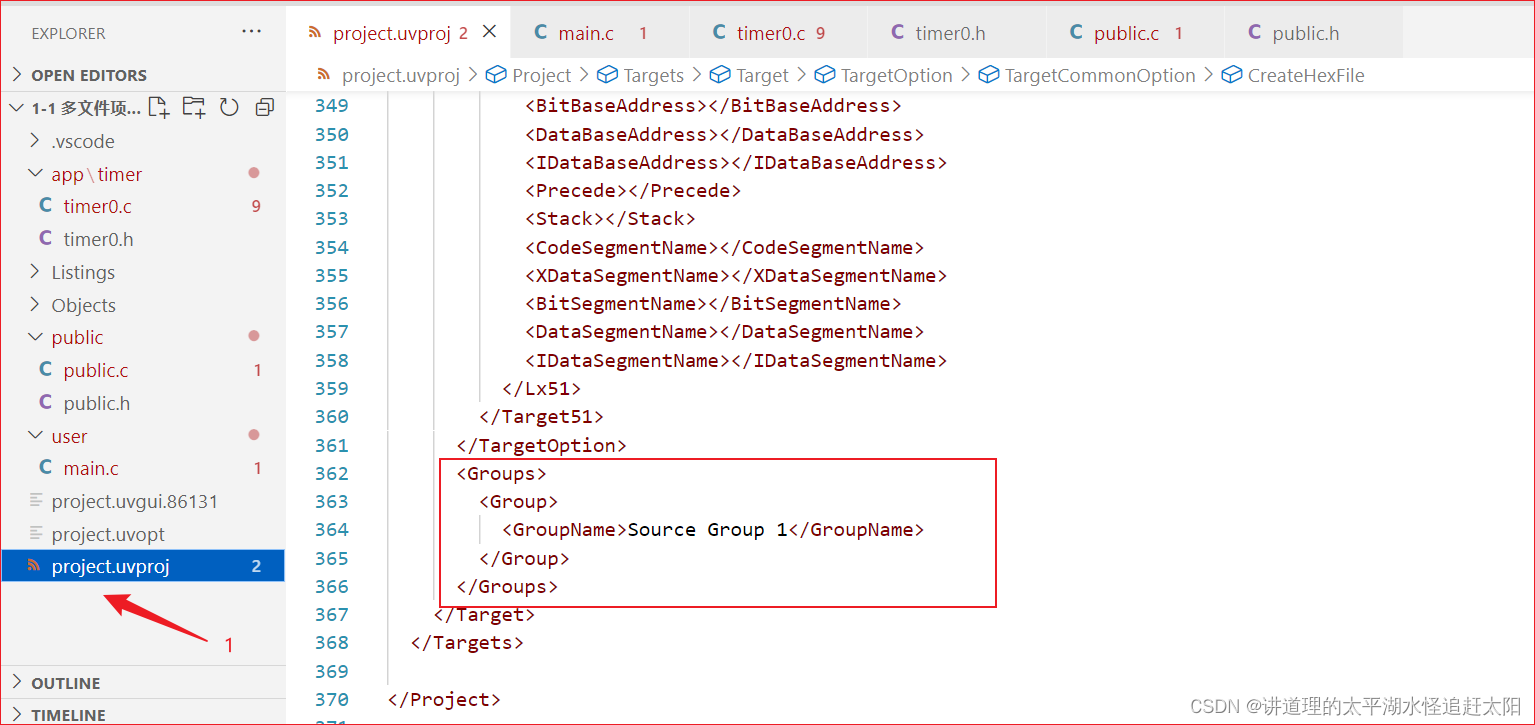Viewport: 1535px width, 725px height.
Task: Click the file icon of project.uvopt
Action: (x=37, y=533)
